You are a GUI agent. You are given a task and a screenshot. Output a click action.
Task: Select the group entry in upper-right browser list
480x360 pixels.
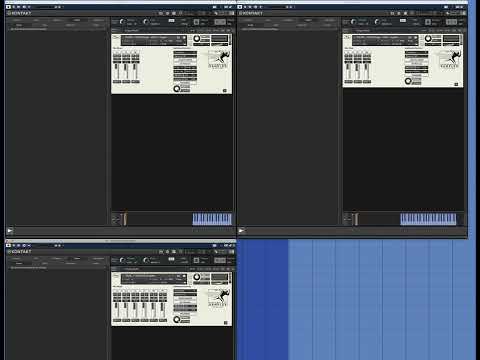click(260, 29)
